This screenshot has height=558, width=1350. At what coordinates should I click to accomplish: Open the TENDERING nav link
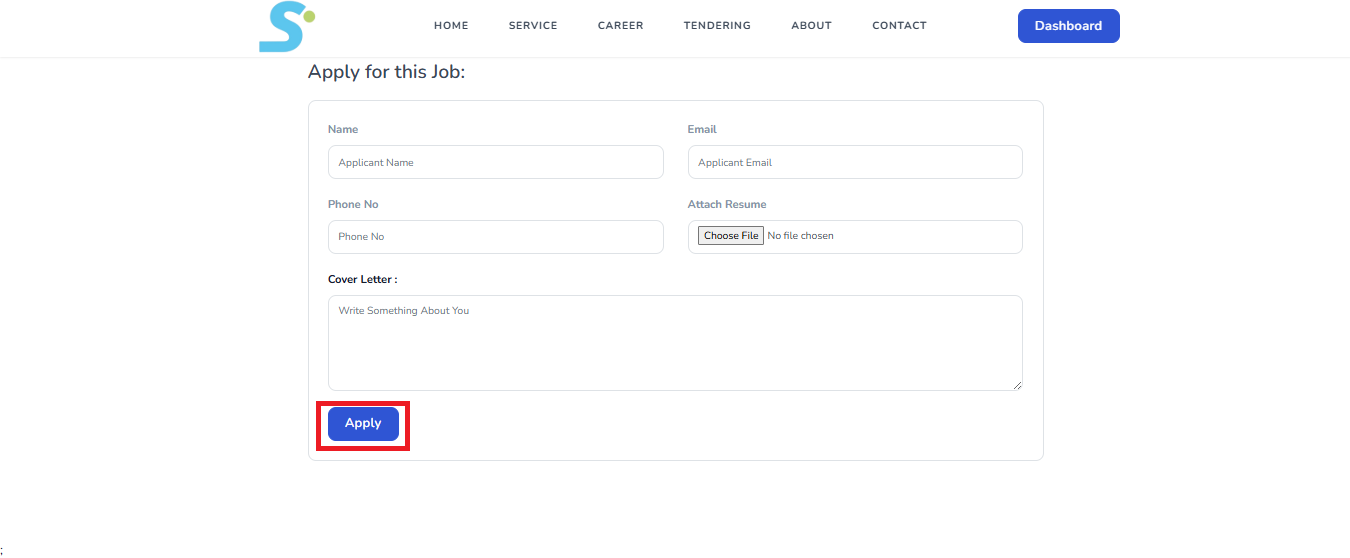(x=717, y=26)
